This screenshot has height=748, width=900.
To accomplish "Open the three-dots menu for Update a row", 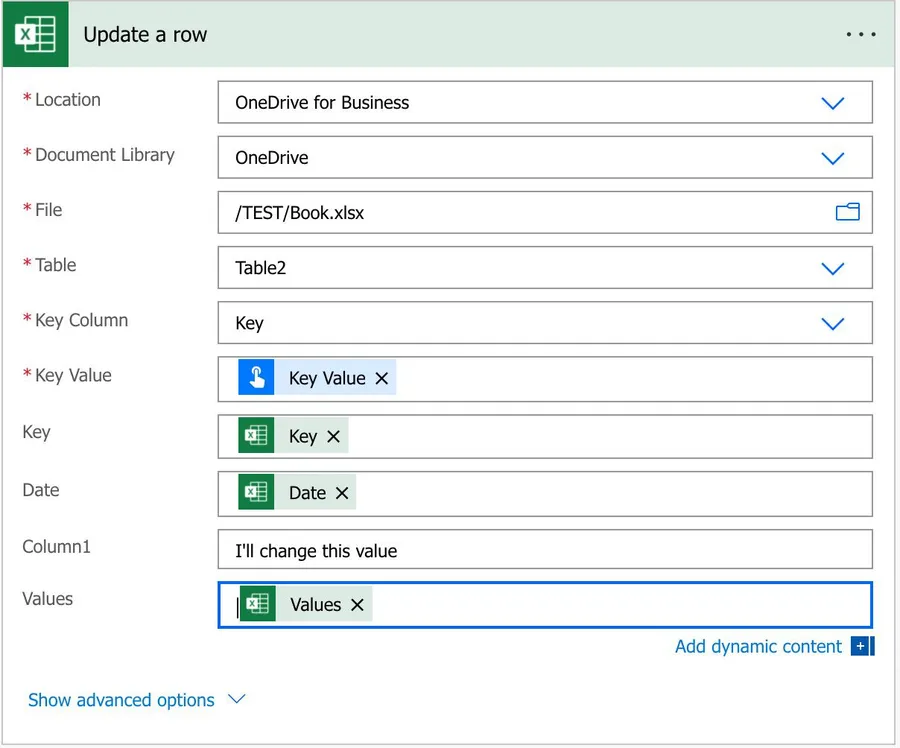I will [x=860, y=35].
